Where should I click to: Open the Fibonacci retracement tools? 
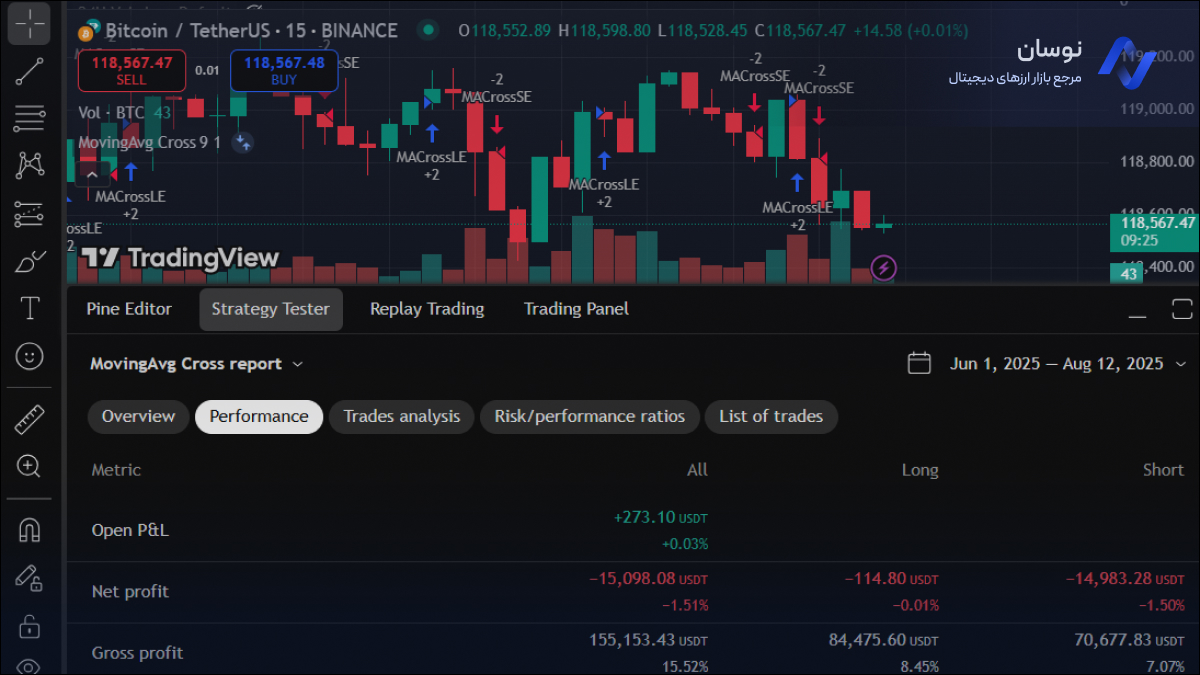coord(30,118)
